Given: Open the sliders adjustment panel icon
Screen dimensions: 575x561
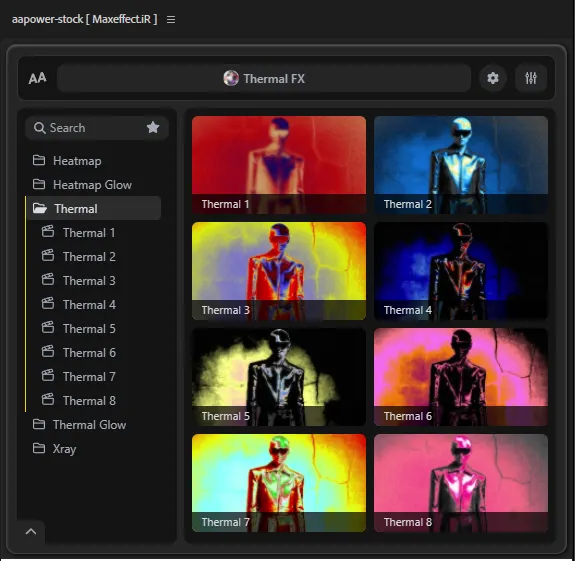Looking at the screenshot, I should [x=531, y=78].
